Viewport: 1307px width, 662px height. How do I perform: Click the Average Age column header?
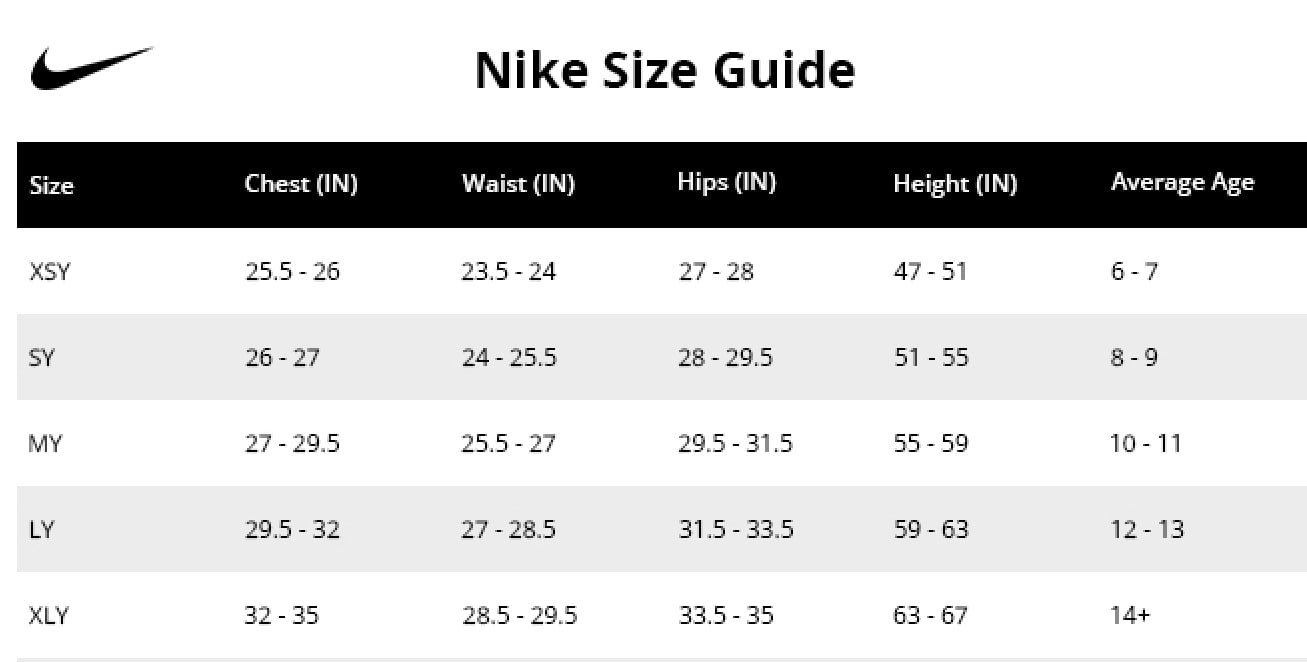(x=1182, y=183)
